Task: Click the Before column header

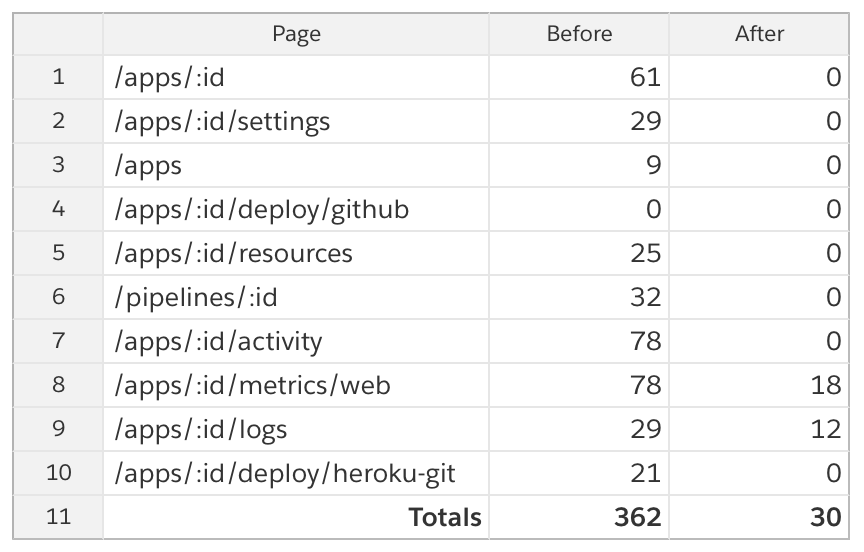Action: pyautogui.click(x=578, y=34)
